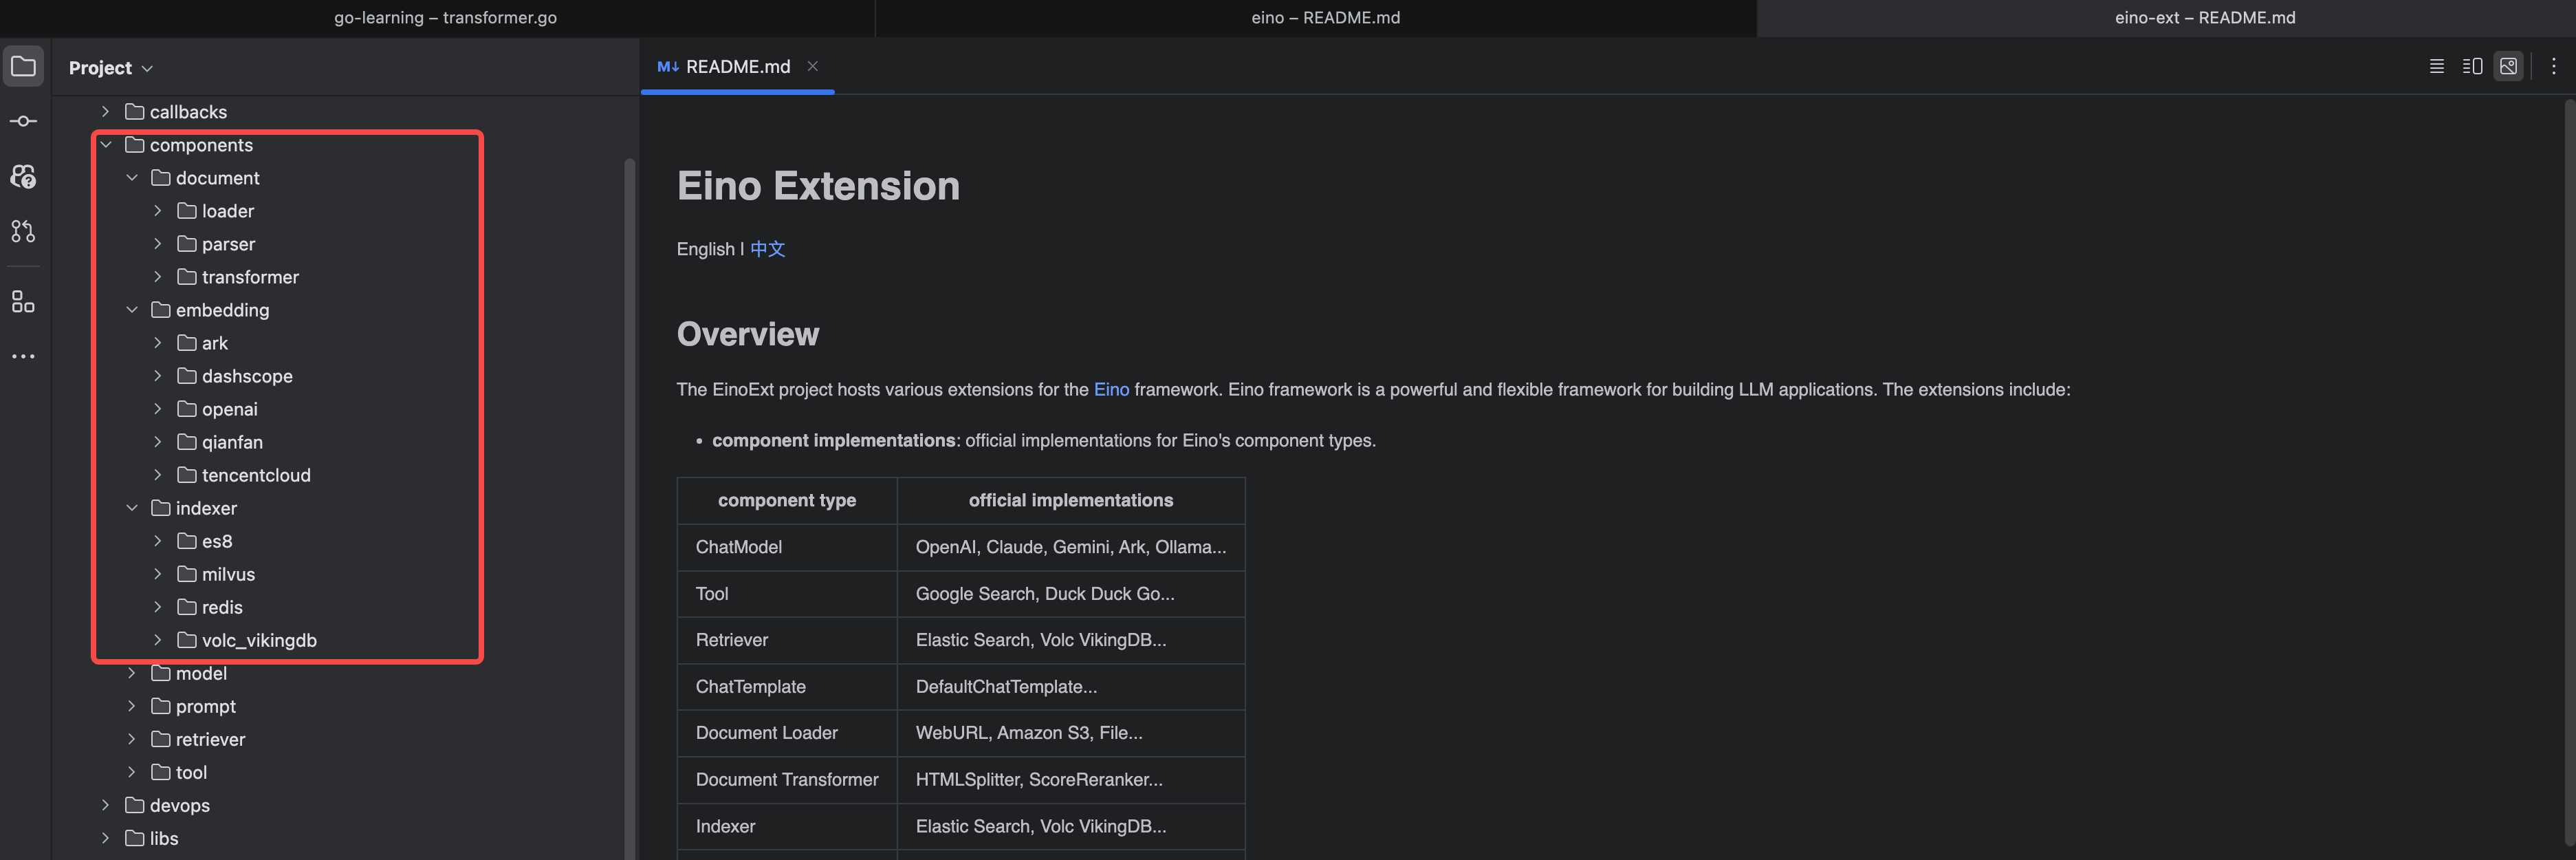Select the retriever folder icon
Image resolution: width=2576 pixels, height=860 pixels.
(161, 739)
